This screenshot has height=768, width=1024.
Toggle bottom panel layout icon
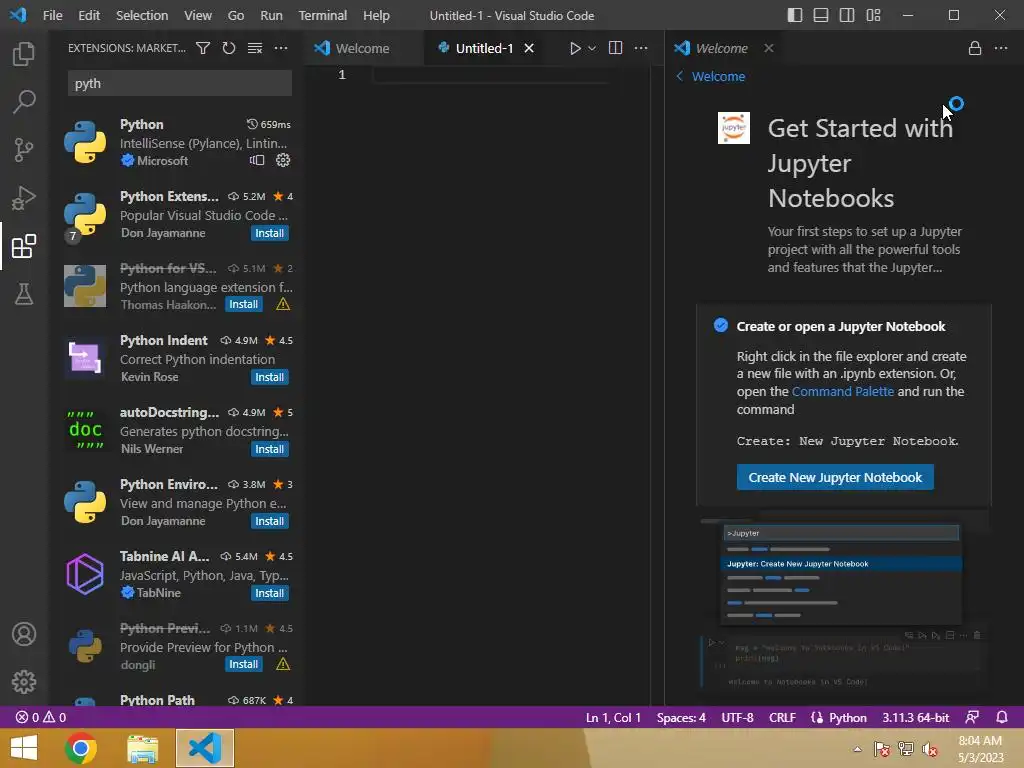point(821,15)
